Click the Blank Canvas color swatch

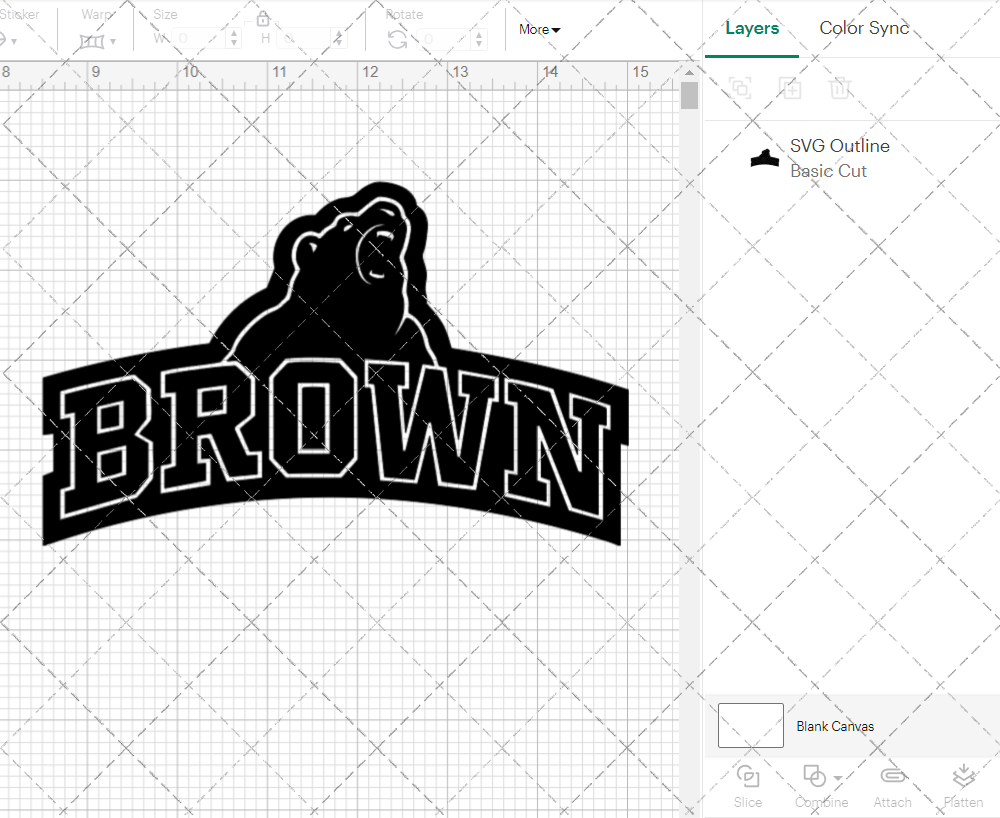coord(750,725)
